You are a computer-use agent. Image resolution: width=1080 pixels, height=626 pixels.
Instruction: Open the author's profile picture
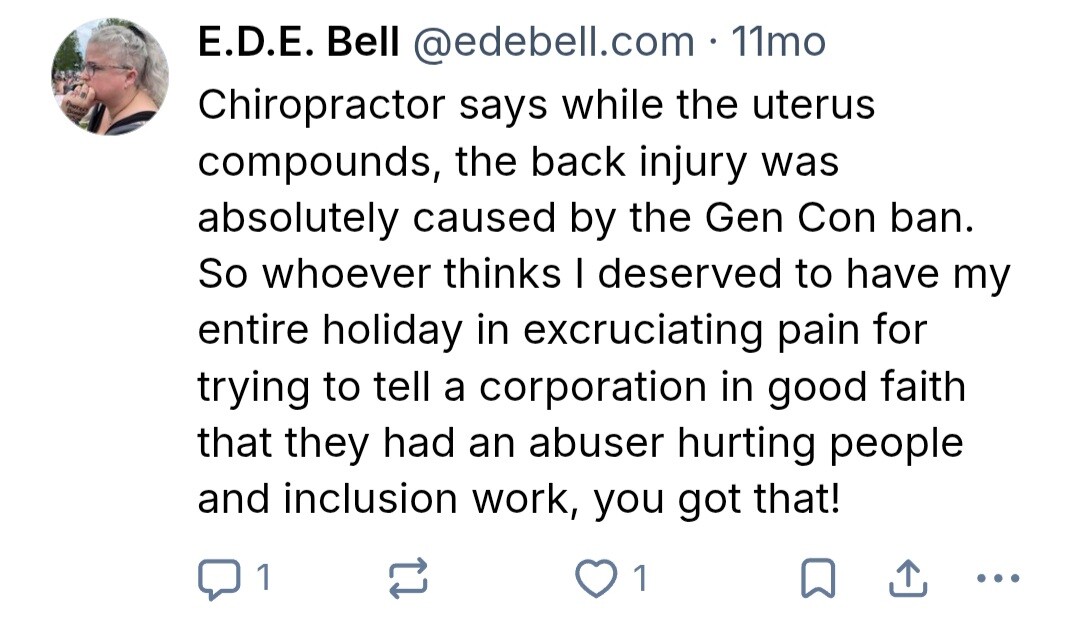click(x=110, y=77)
